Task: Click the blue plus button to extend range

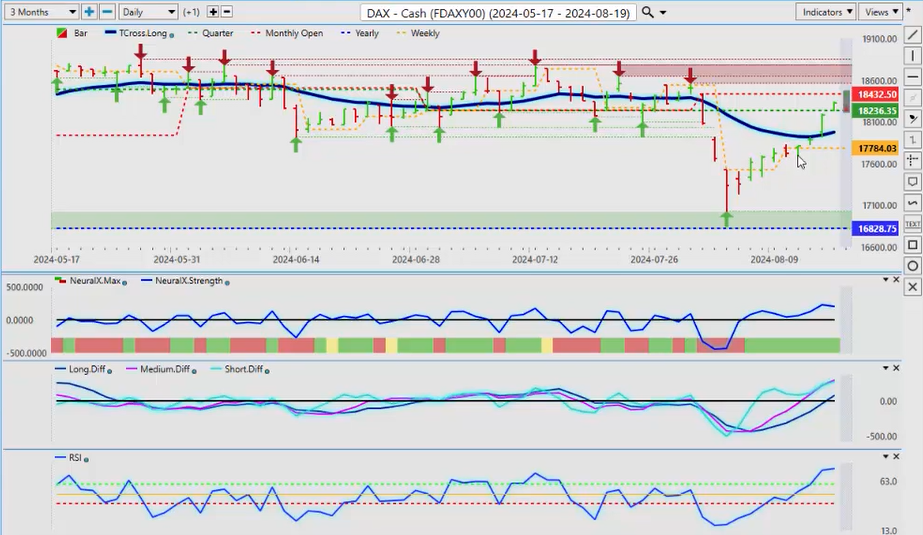Action: (x=89, y=12)
